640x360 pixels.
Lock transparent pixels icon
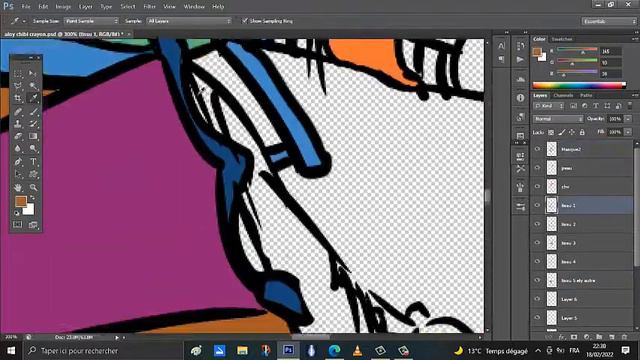(x=551, y=132)
